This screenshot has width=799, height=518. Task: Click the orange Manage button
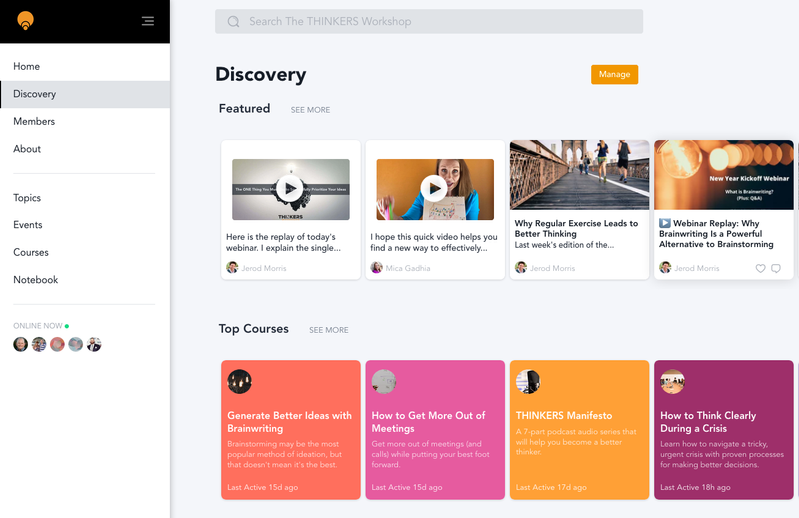[x=615, y=74]
